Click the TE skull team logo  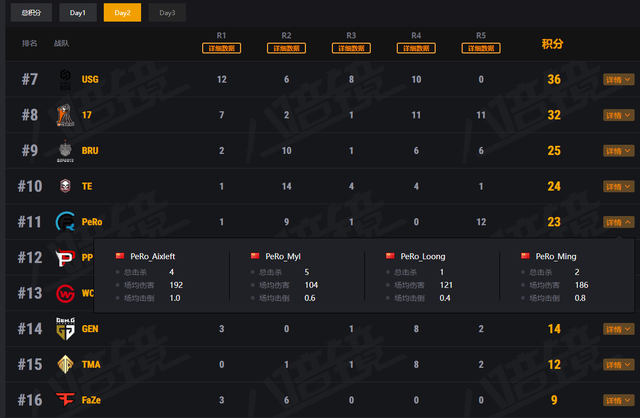click(65, 186)
